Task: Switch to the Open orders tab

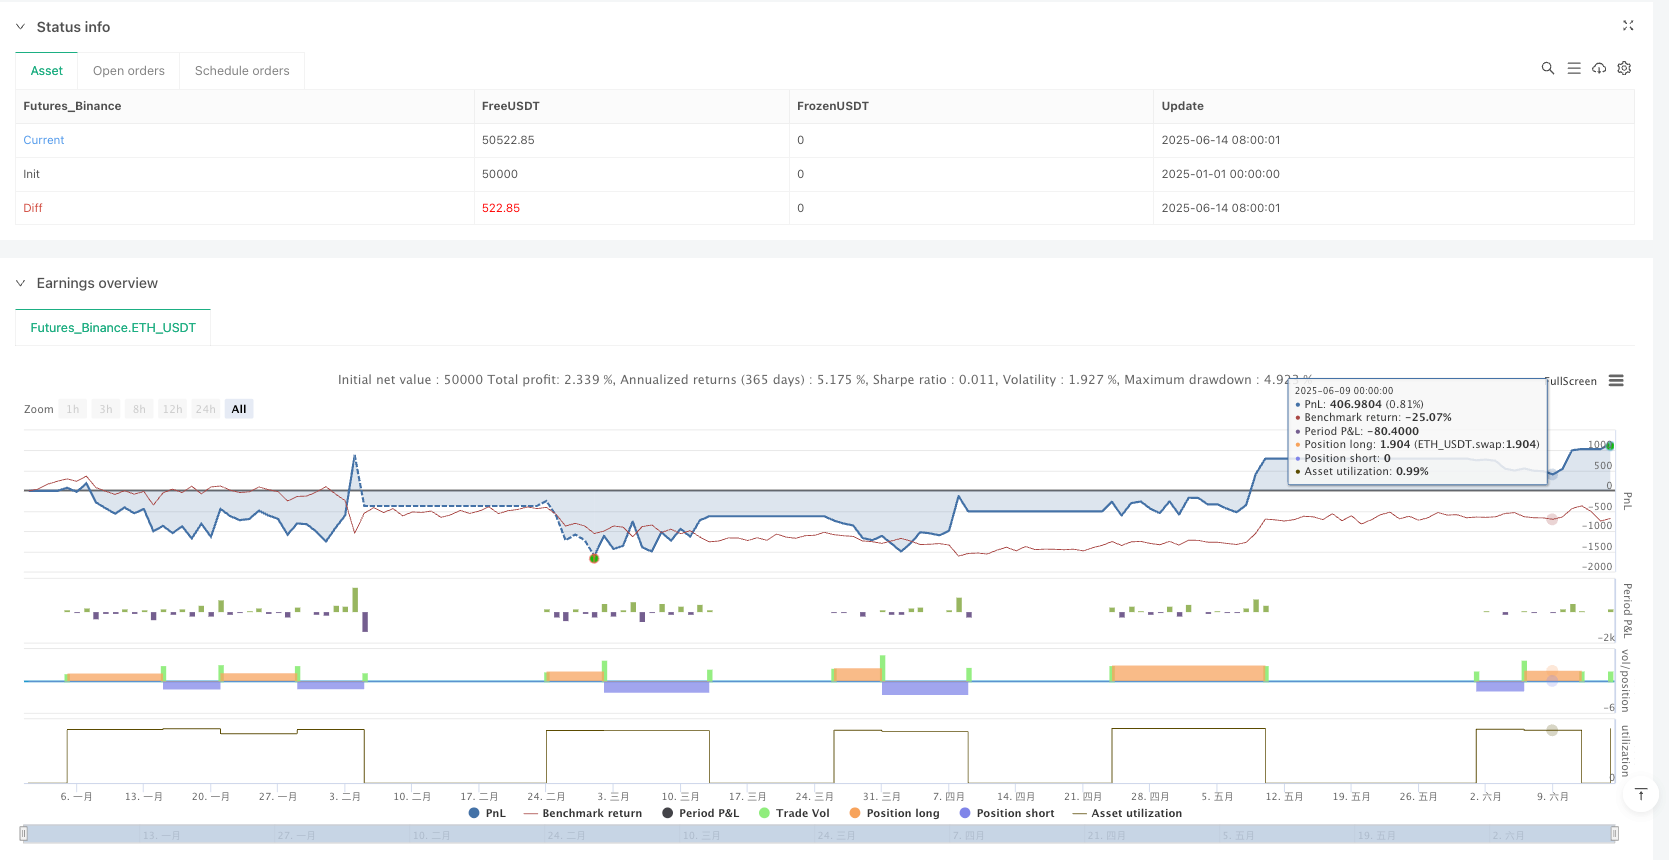Action: (128, 71)
